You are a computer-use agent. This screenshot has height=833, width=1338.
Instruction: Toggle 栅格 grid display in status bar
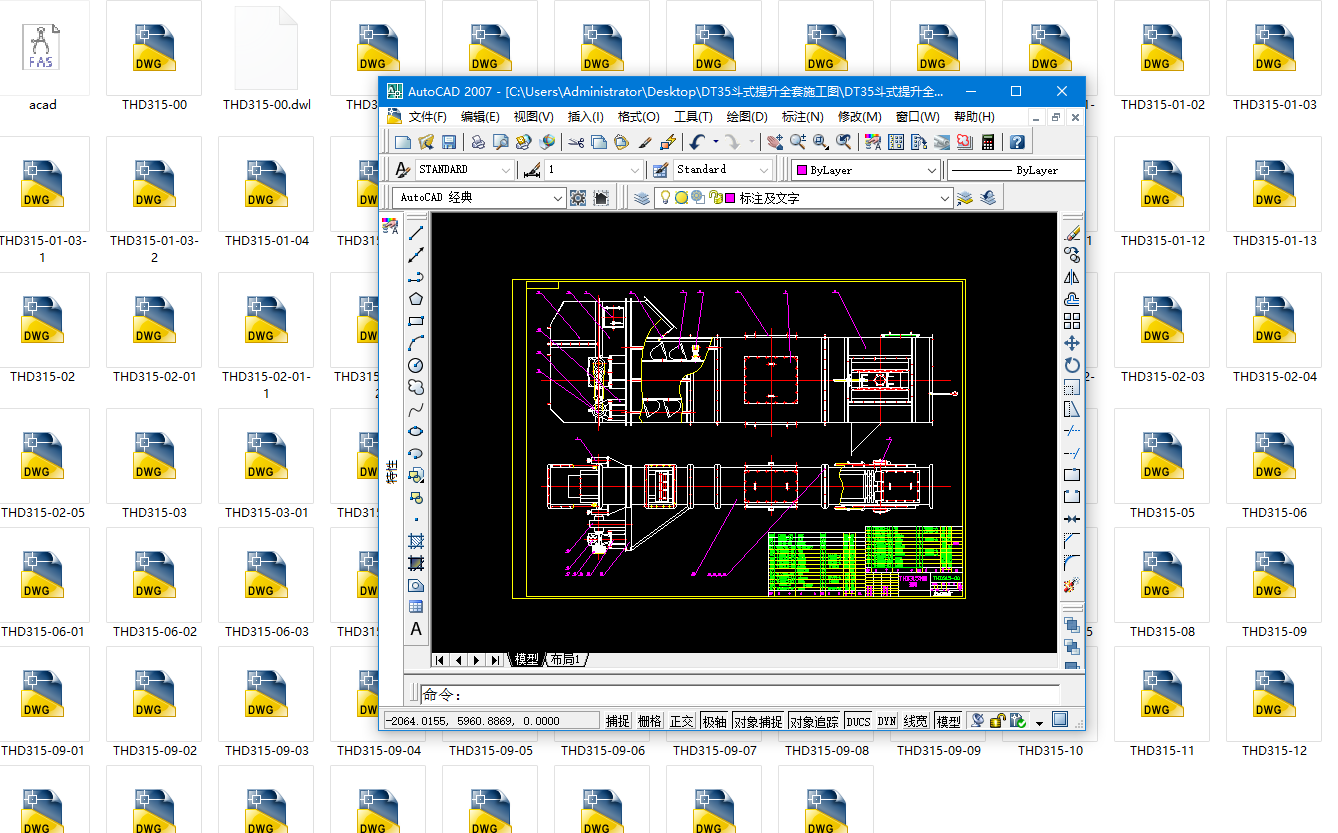(650, 721)
